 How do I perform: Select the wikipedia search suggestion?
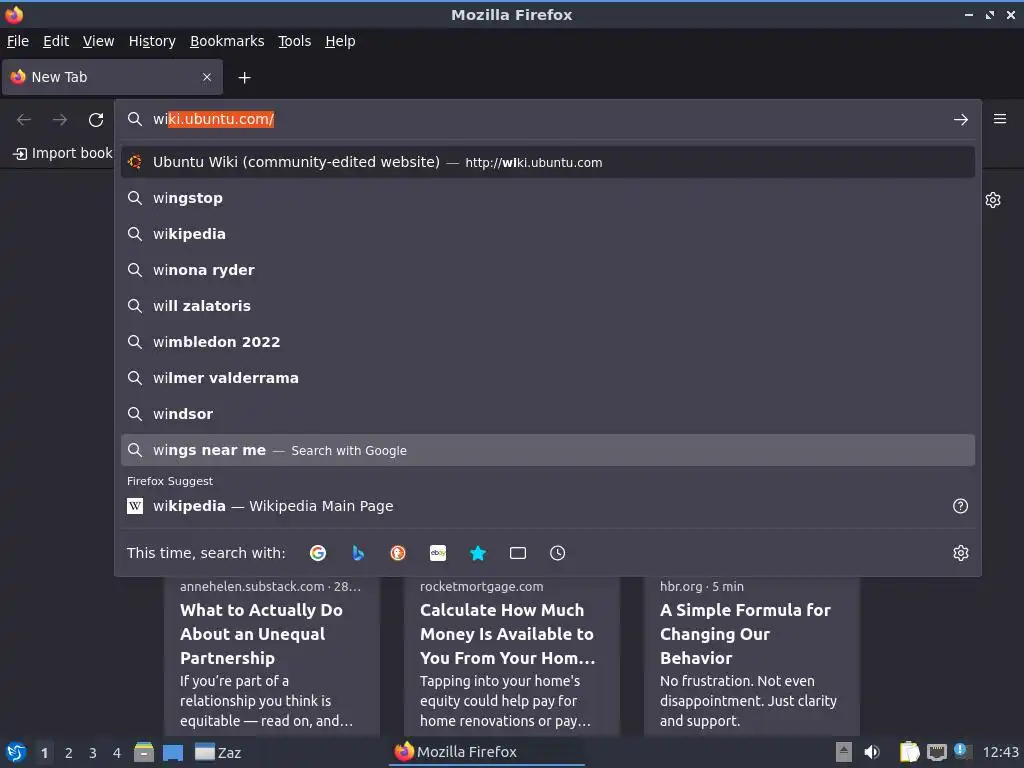coord(547,234)
